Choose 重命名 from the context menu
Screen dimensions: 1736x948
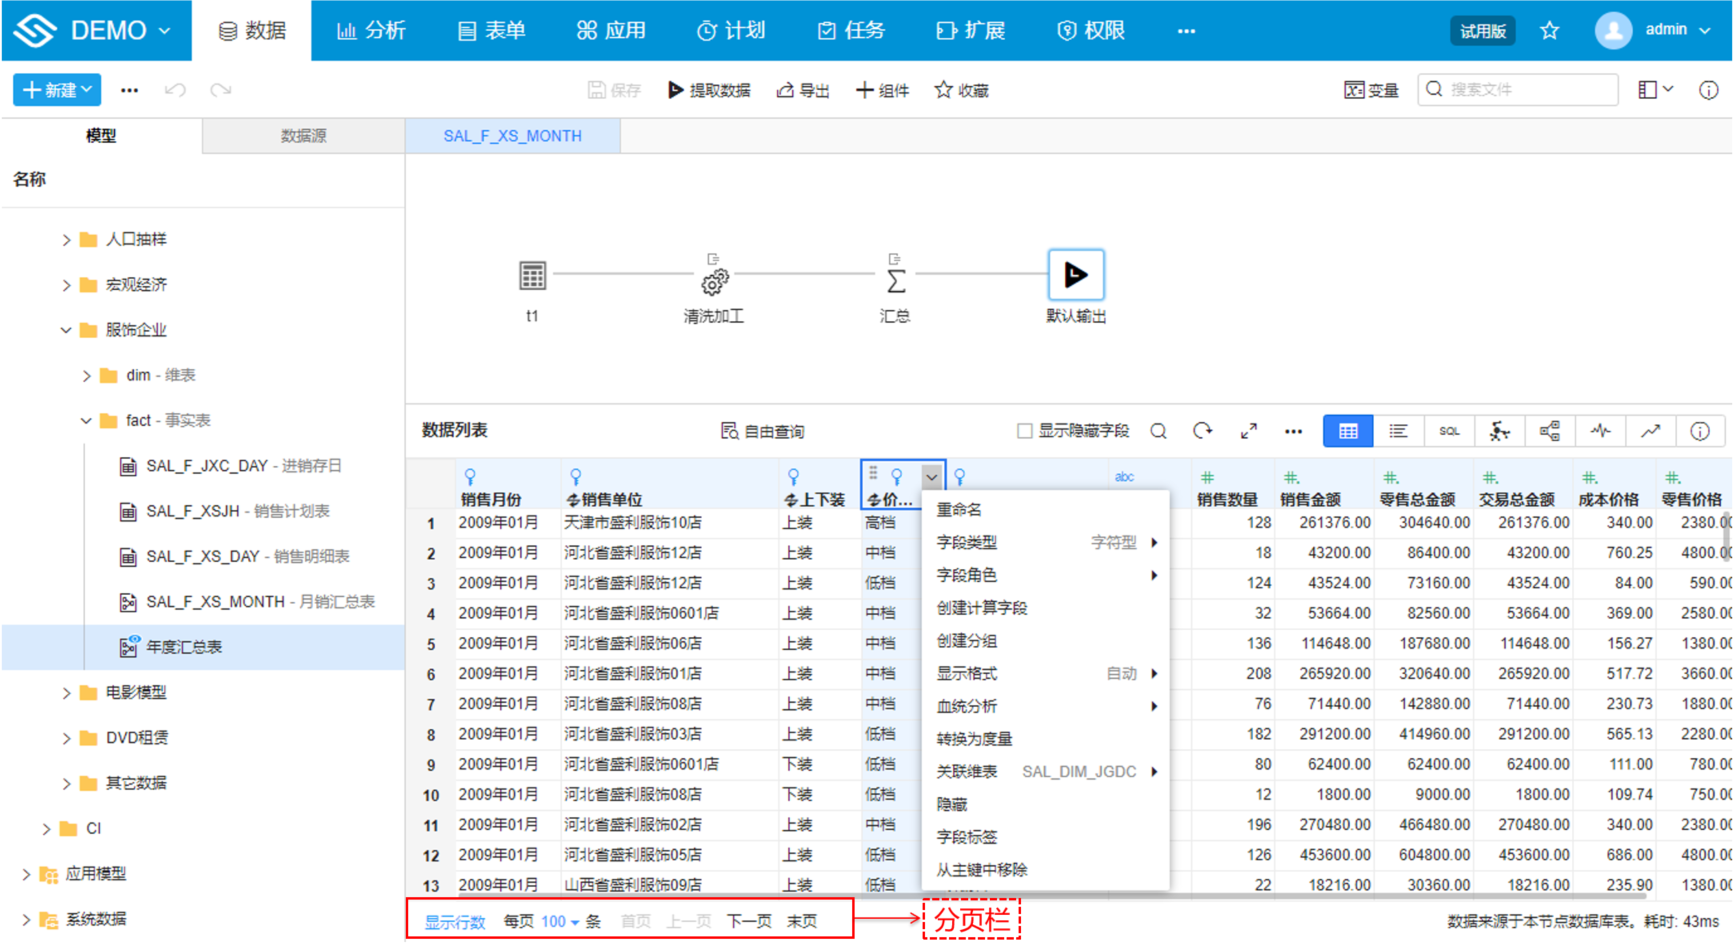coord(958,510)
